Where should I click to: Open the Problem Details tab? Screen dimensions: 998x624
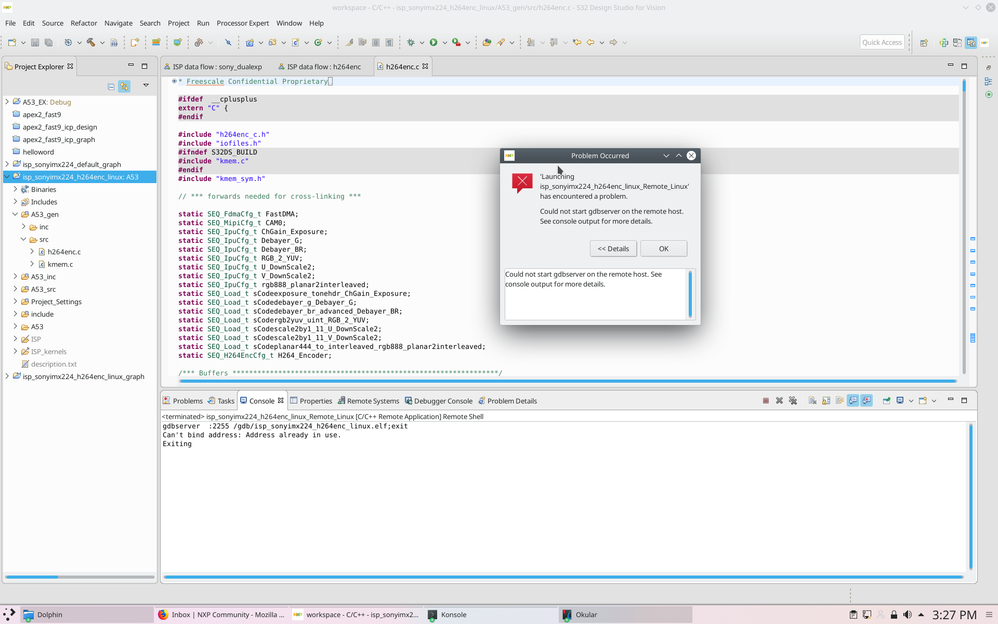pos(507,401)
